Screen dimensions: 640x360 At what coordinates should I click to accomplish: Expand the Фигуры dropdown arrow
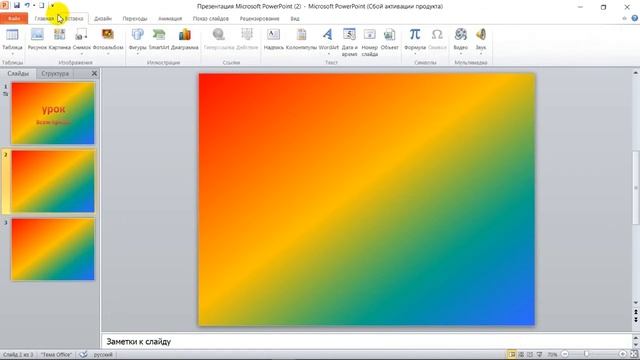[x=138, y=53]
